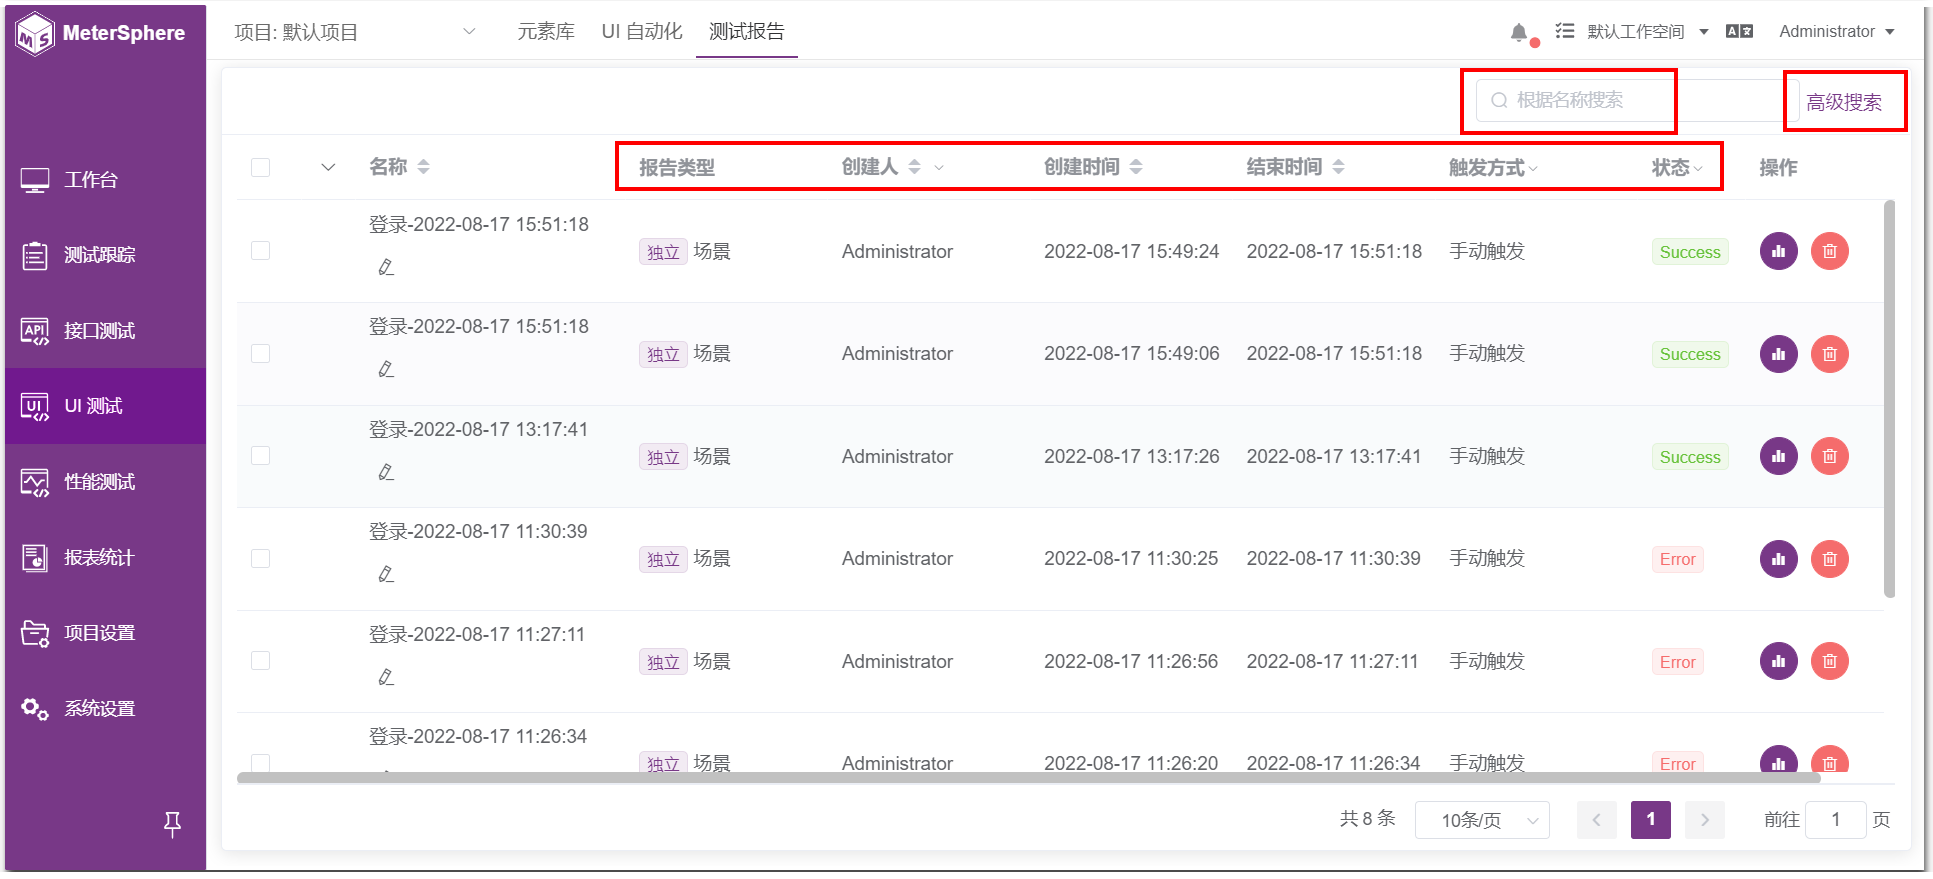Open the 状态 column filter

point(1698,168)
